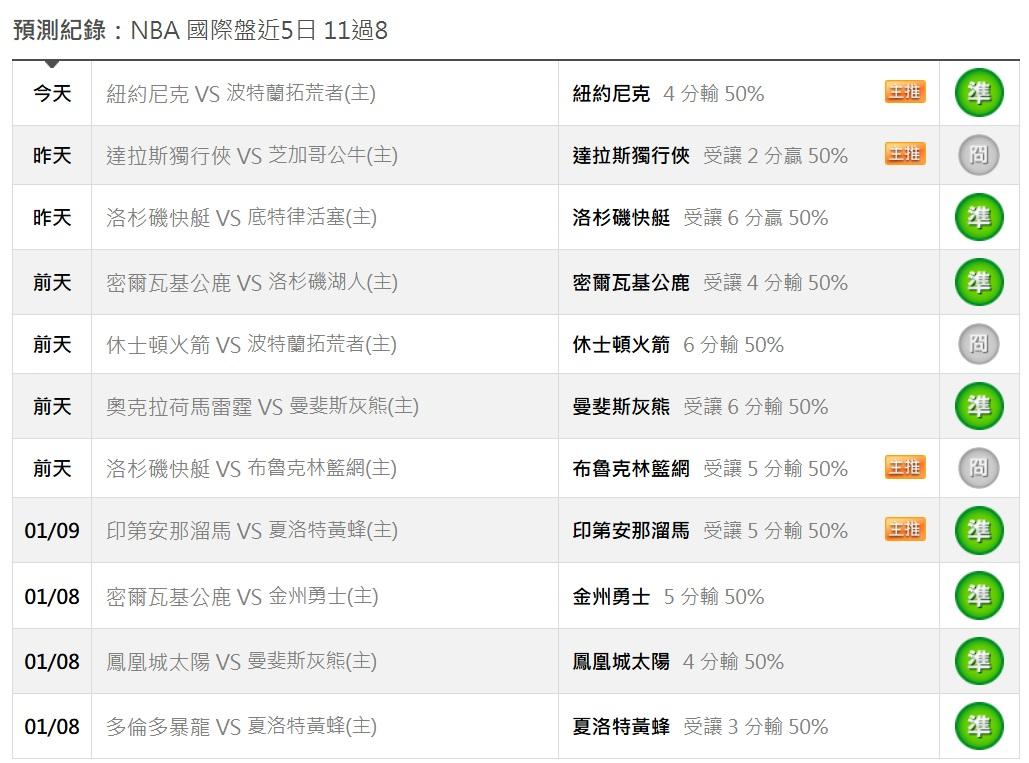Click the 01/09 date cell
1029x763 pixels.
pos(52,530)
